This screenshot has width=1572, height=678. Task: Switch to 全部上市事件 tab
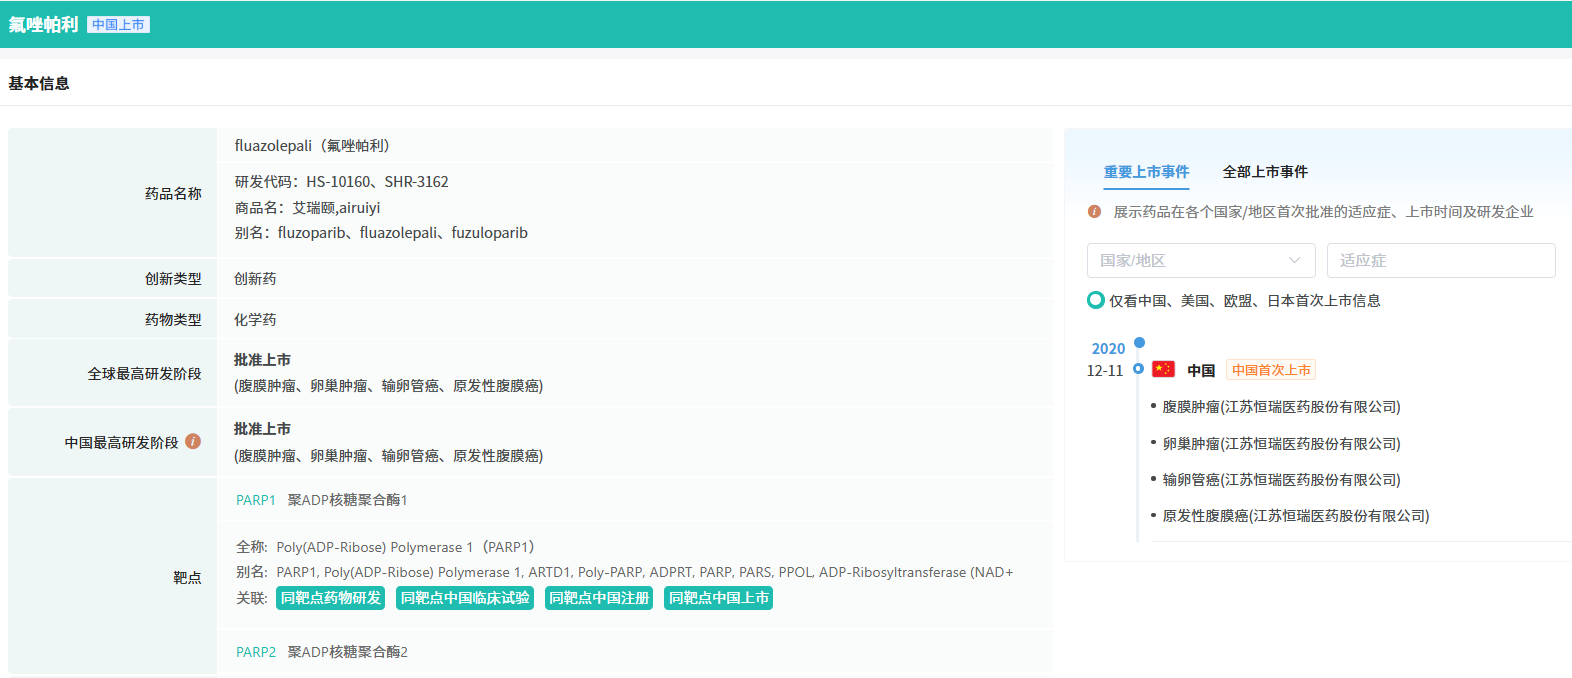[1265, 172]
